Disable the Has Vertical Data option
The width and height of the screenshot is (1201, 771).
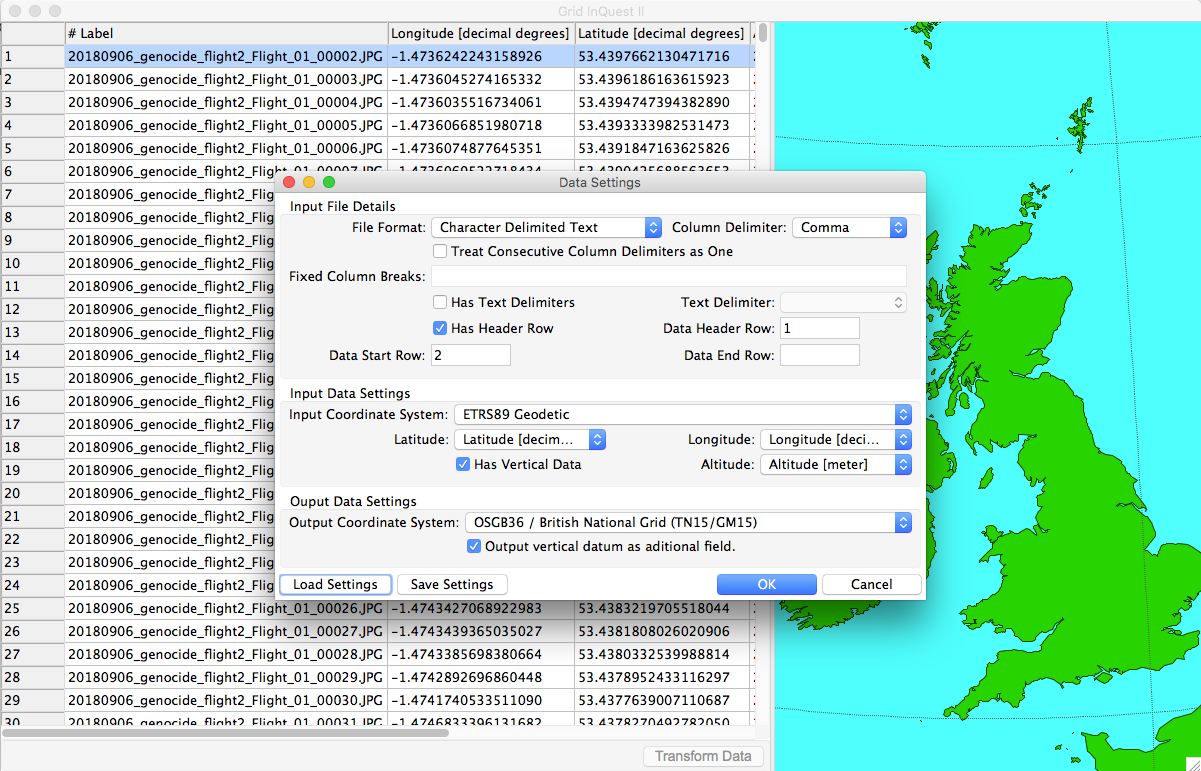coord(463,464)
